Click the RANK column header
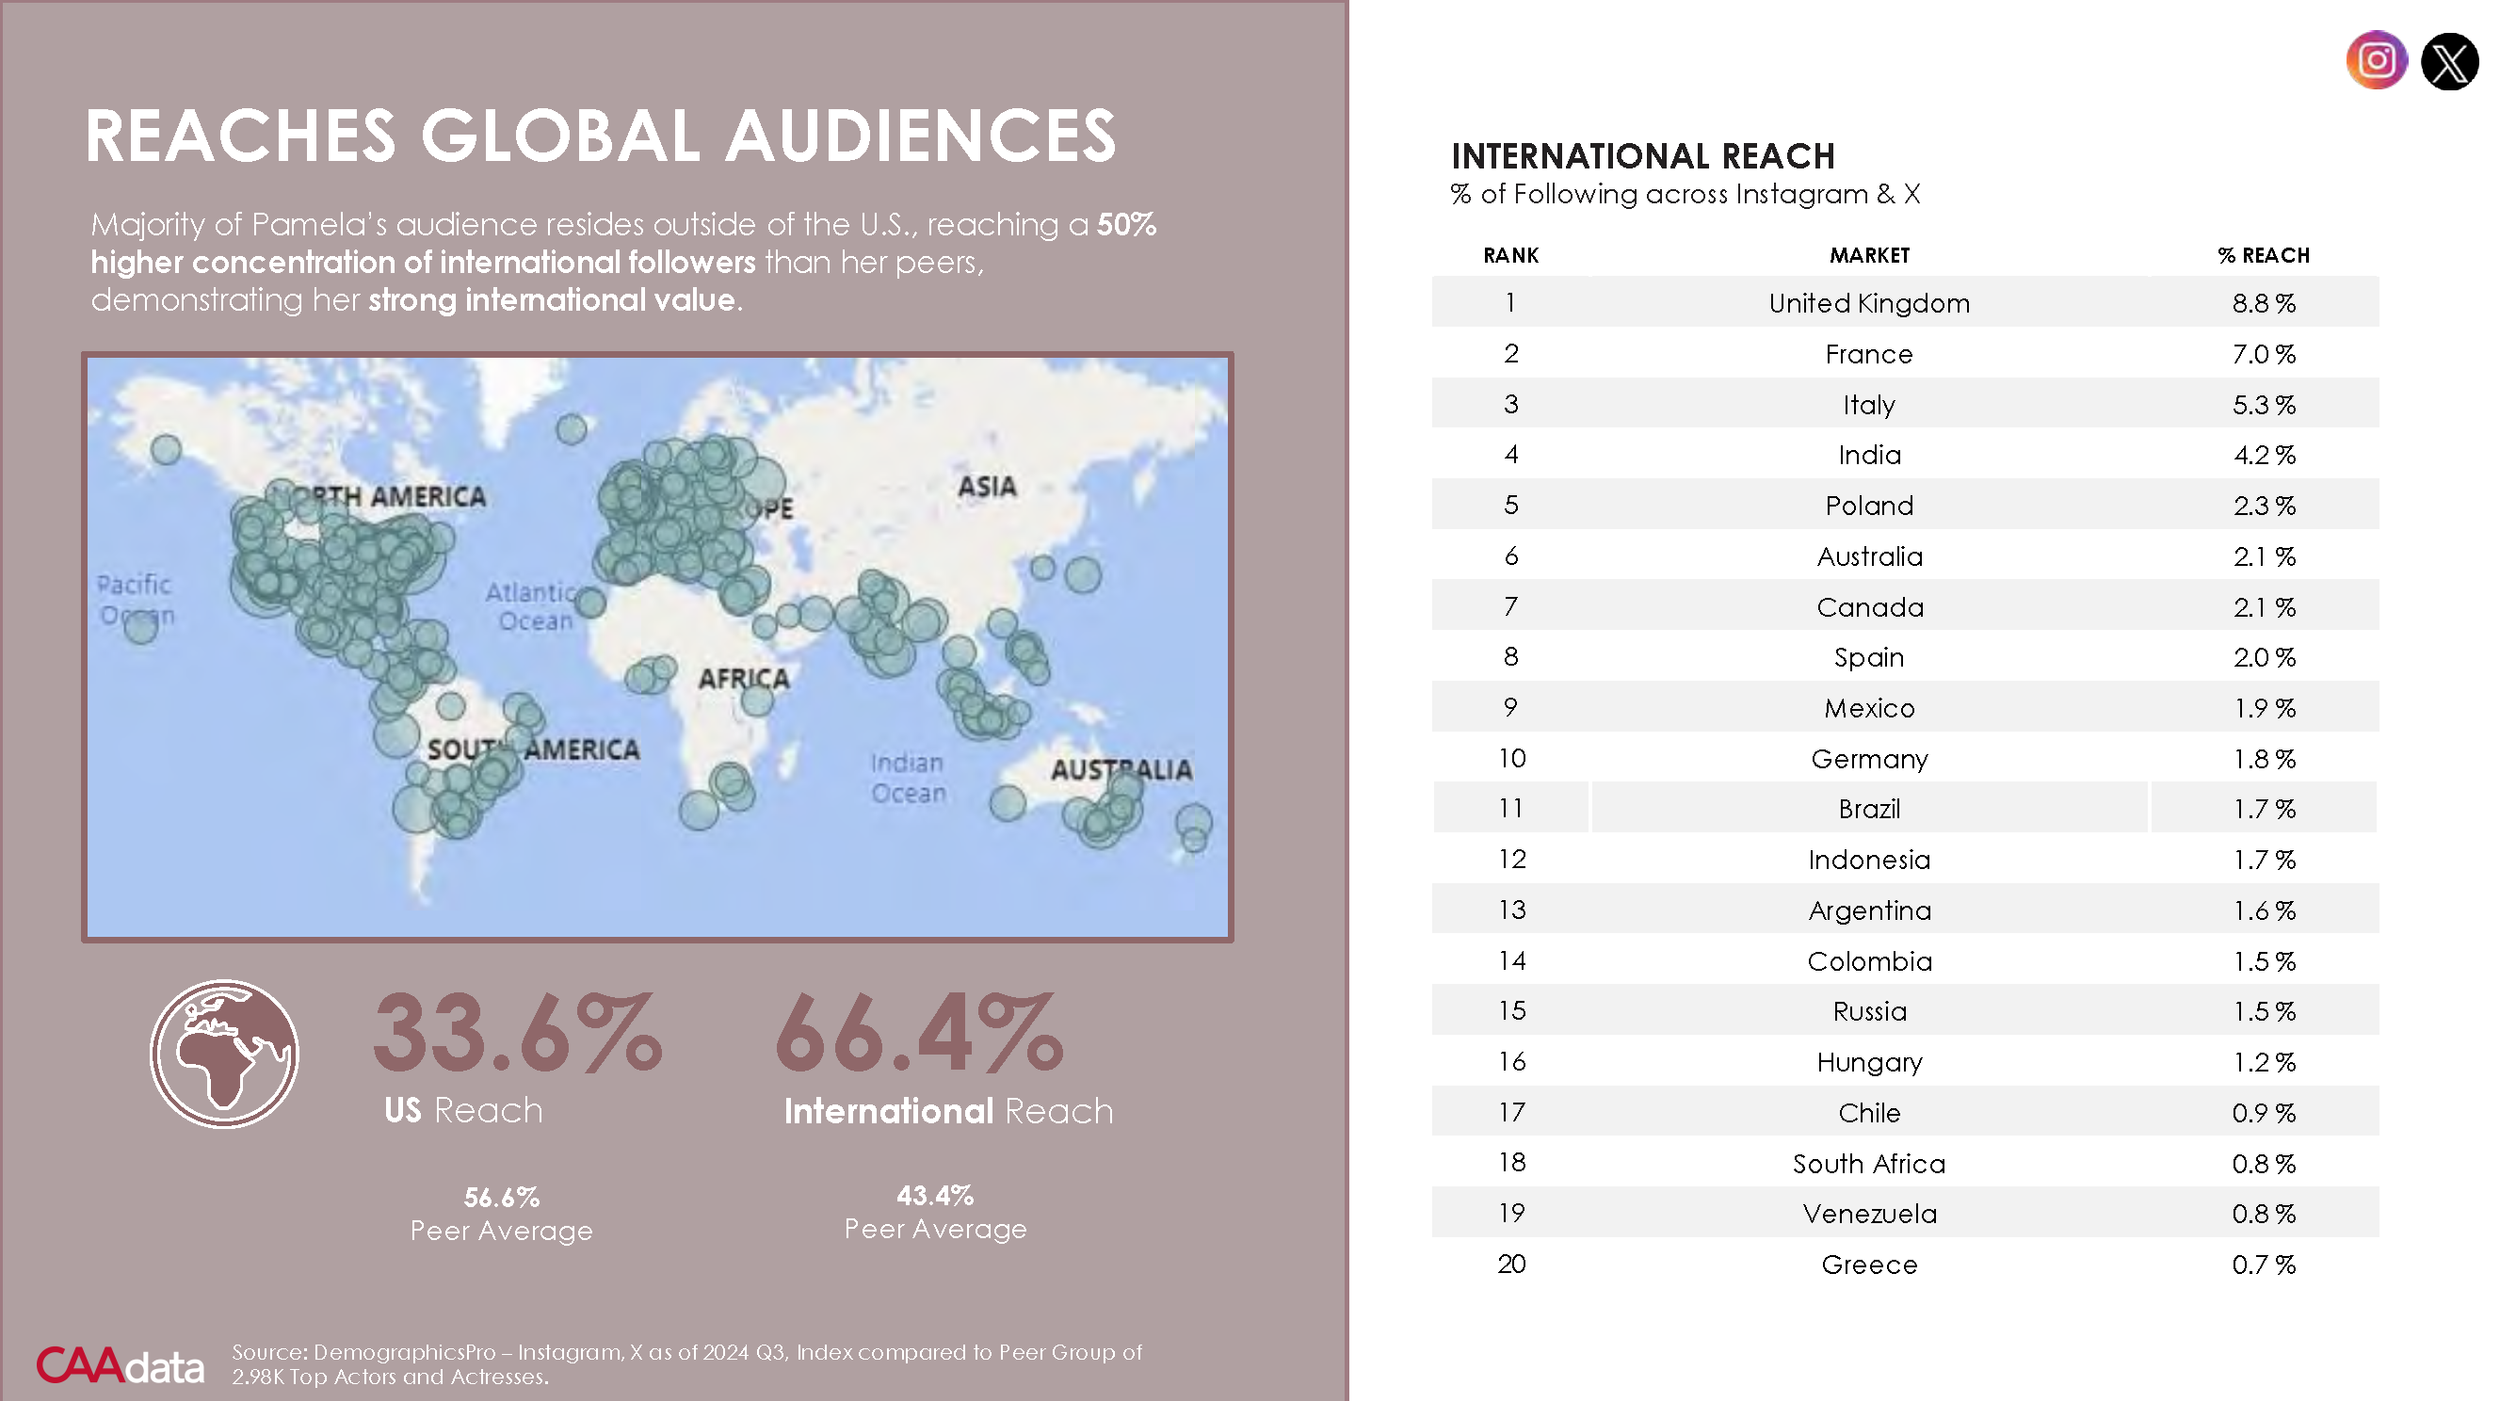Viewport: 2500px width, 1401px height. click(x=1510, y=256)
